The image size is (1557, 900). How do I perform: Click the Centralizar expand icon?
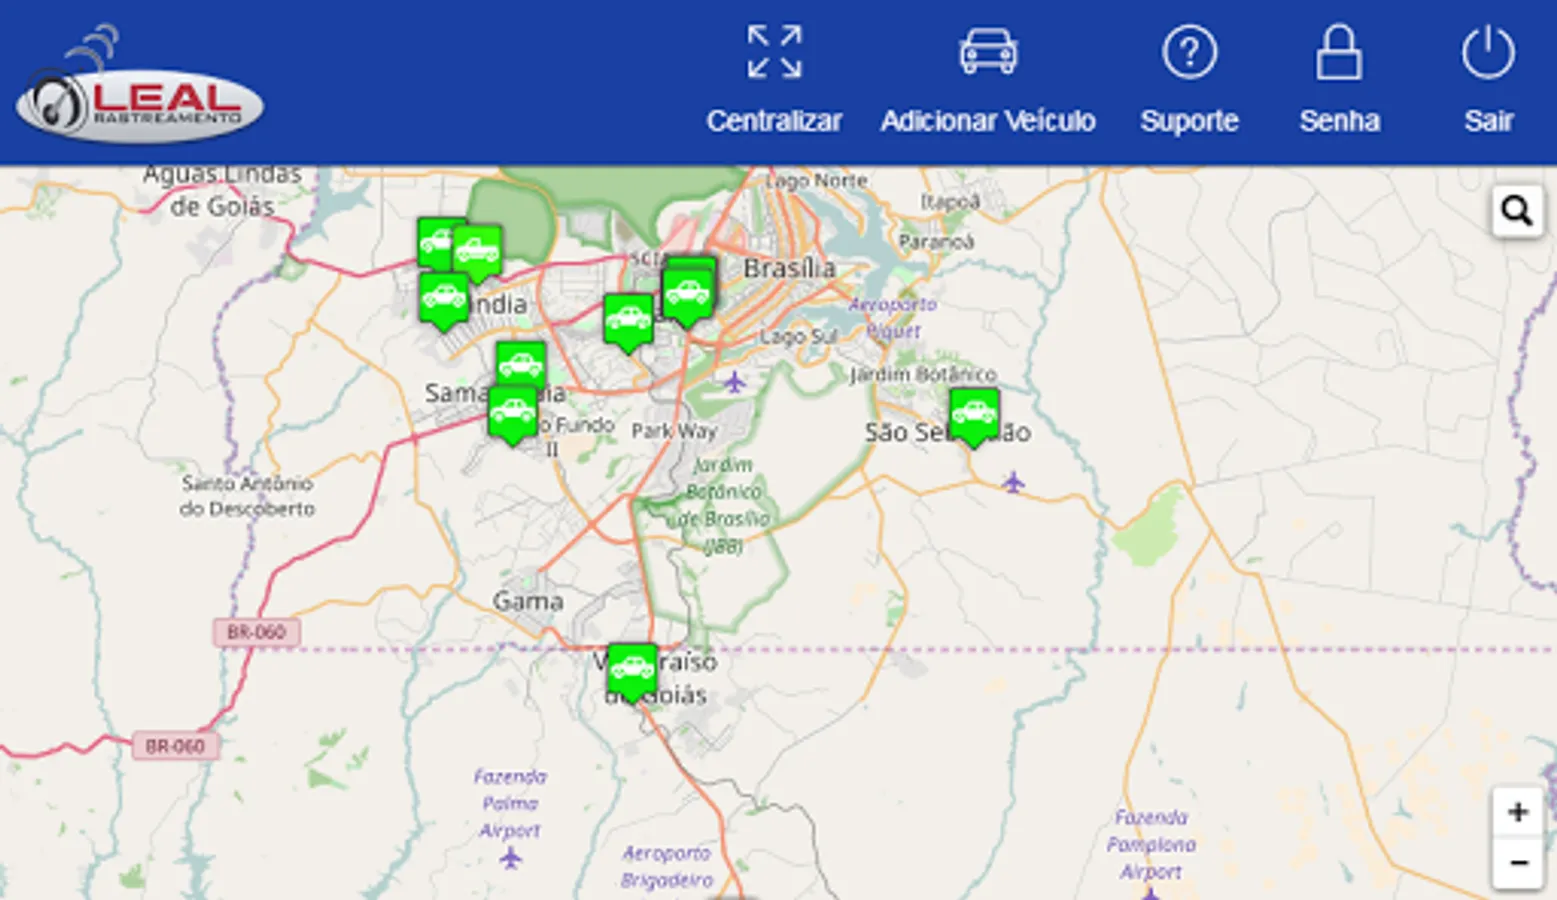click(x=774, y=50)
